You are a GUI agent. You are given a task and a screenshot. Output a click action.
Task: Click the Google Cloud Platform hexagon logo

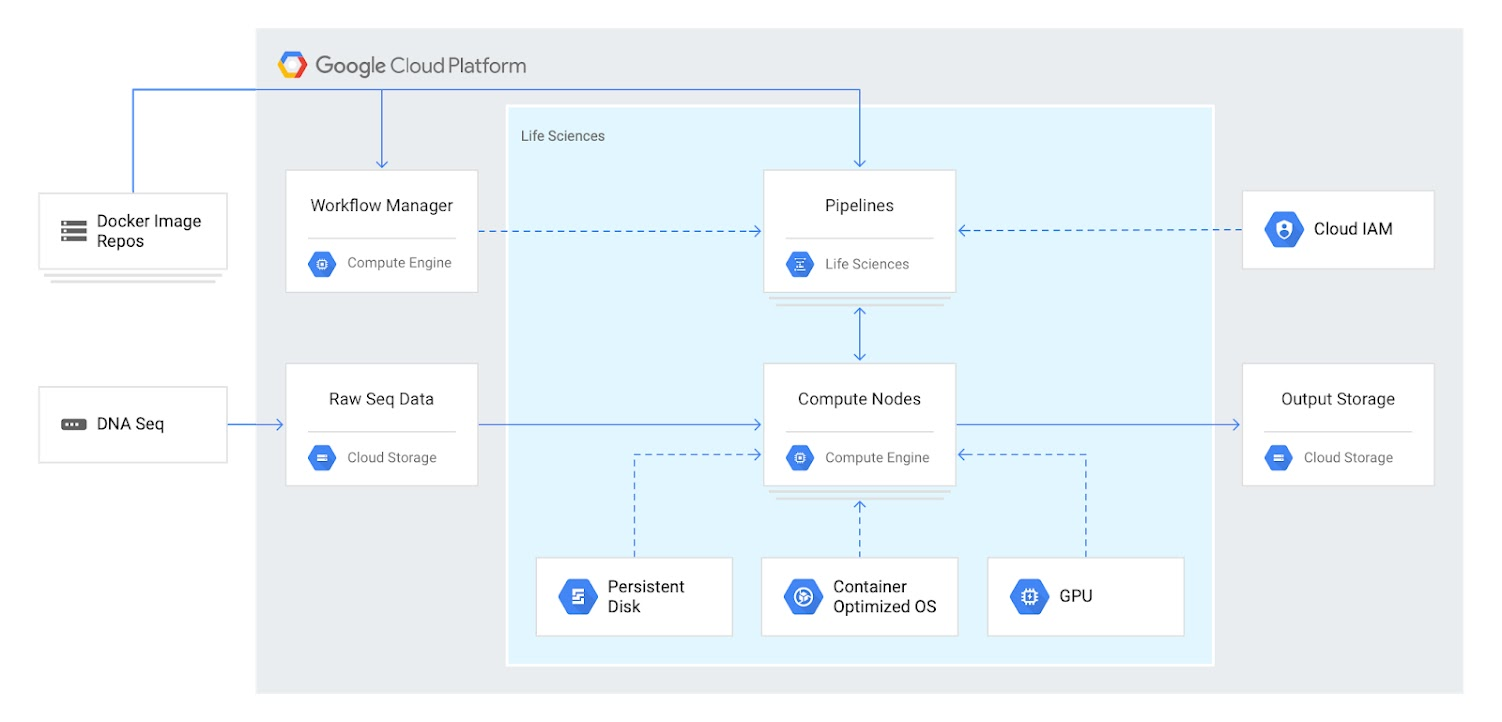292,66
